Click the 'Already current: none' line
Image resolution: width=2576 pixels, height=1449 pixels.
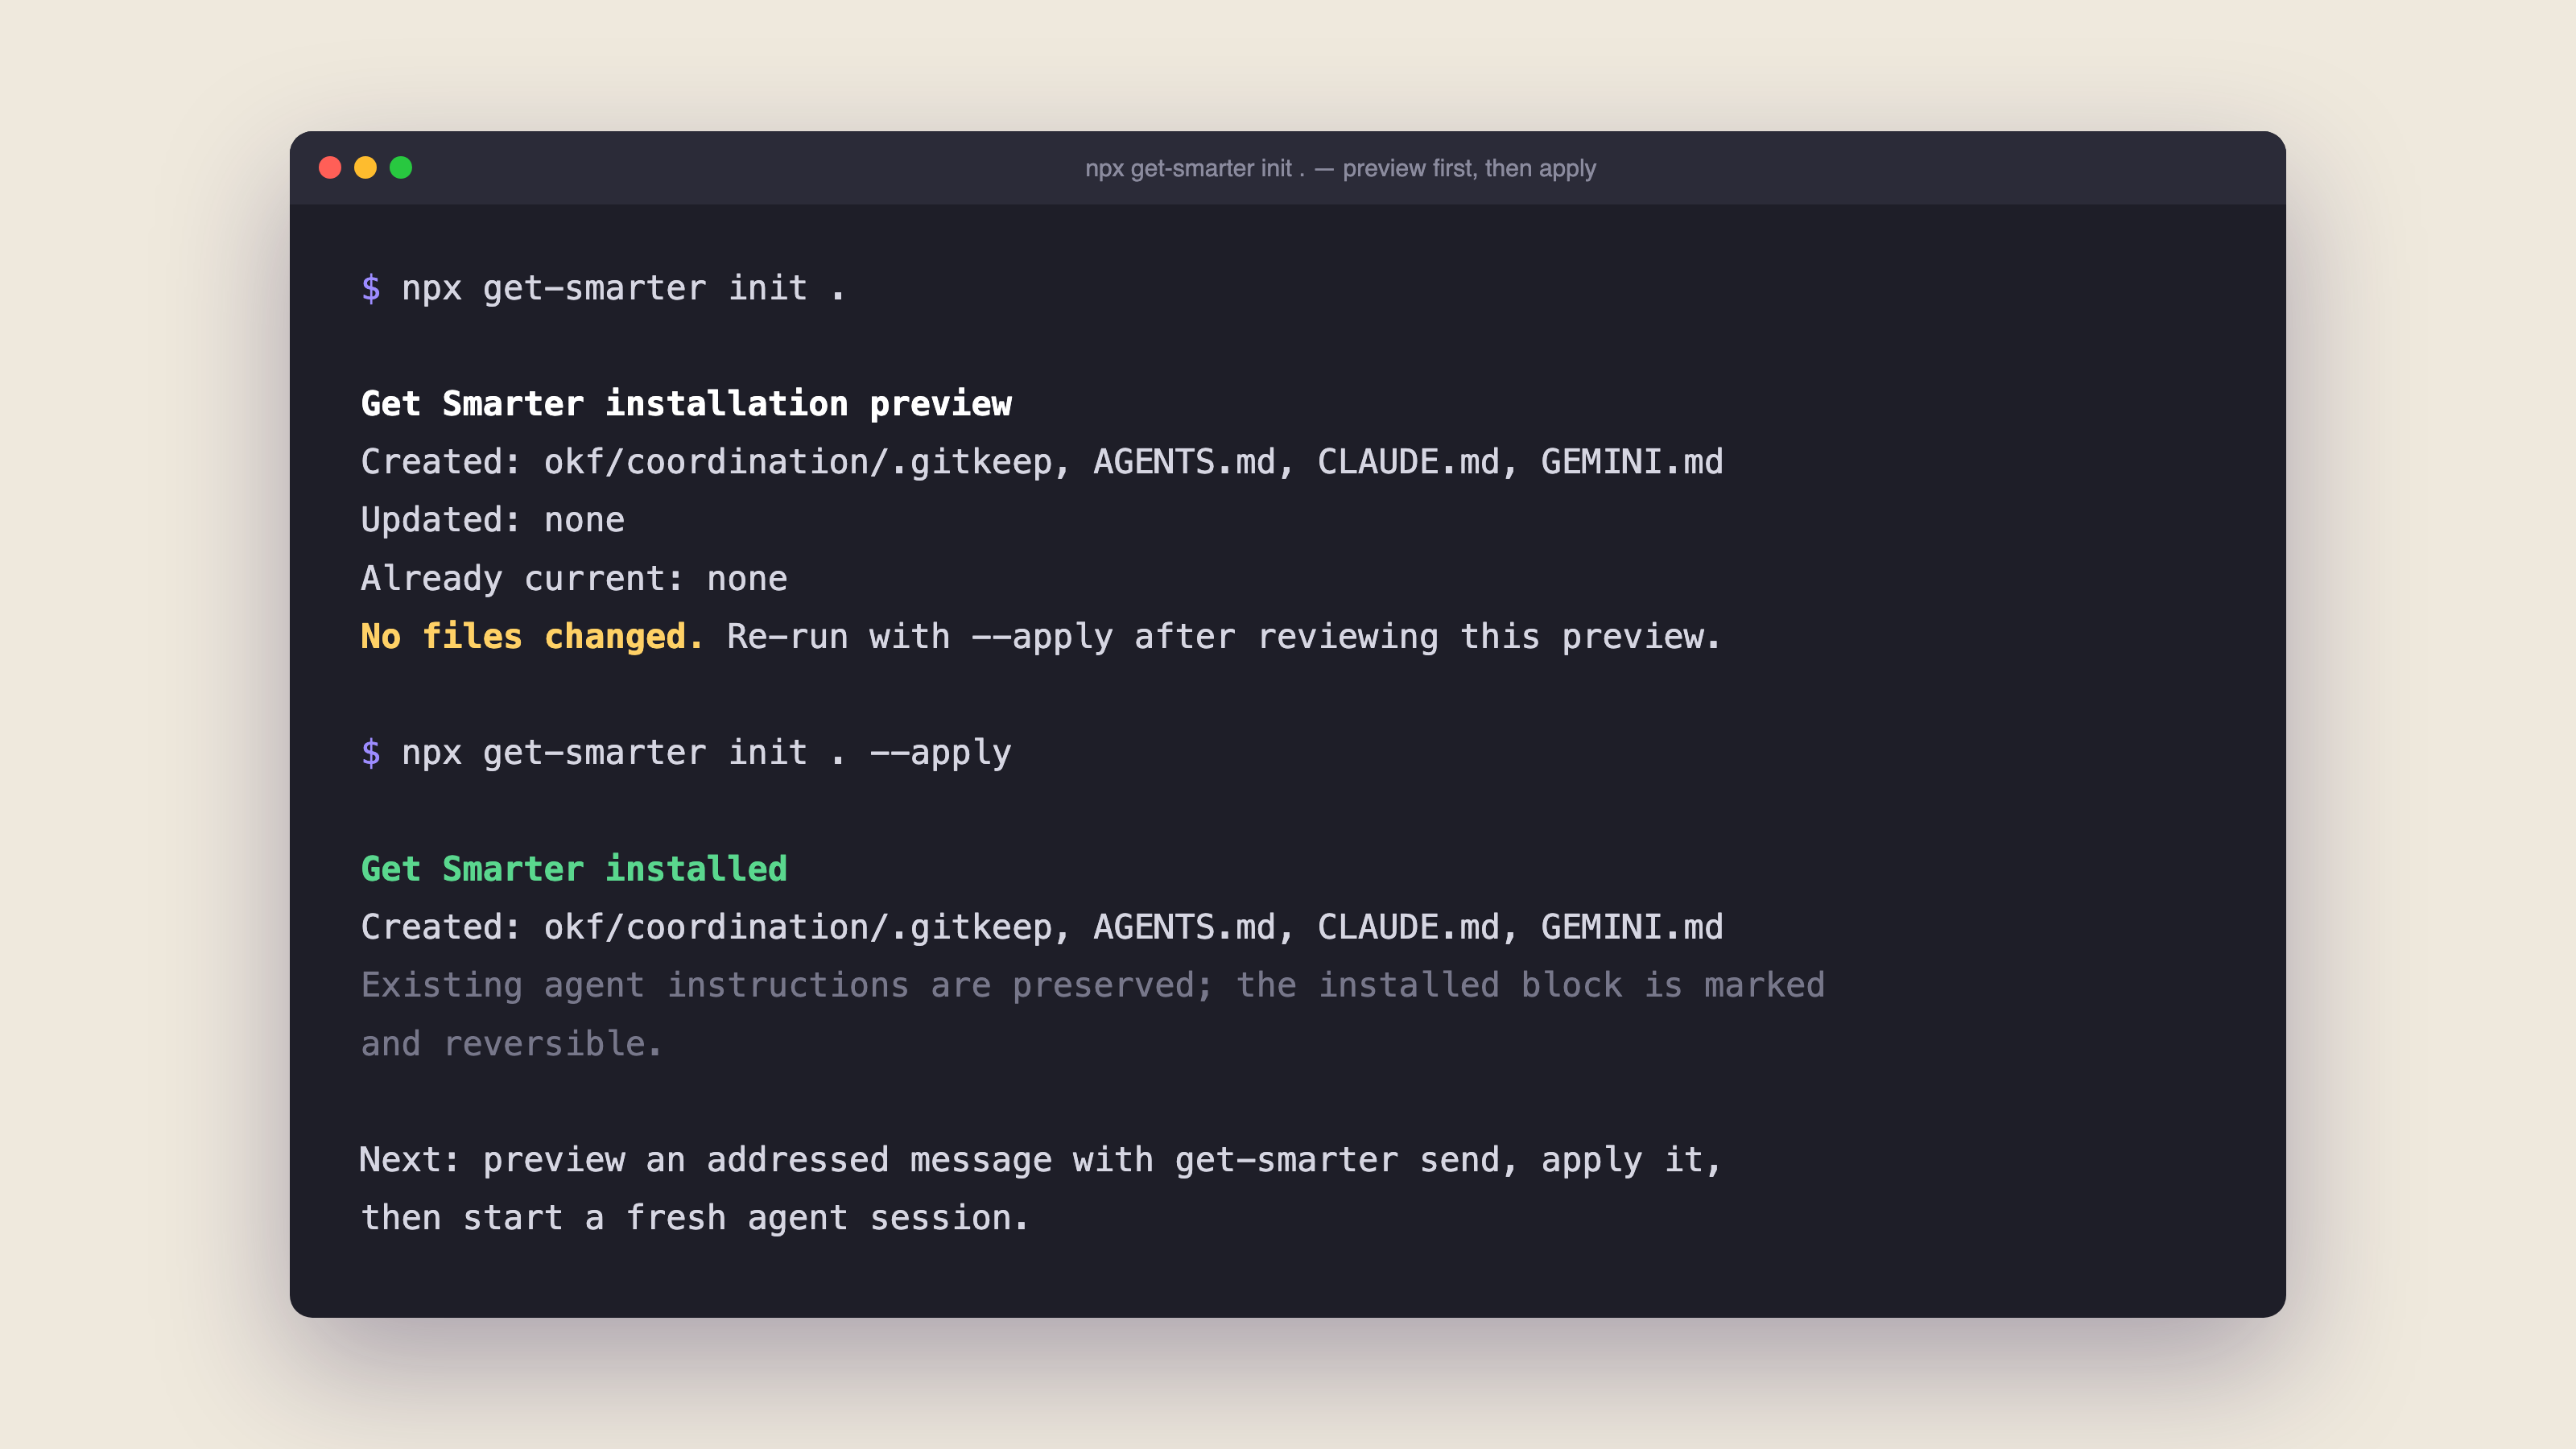tap(574, 578)
